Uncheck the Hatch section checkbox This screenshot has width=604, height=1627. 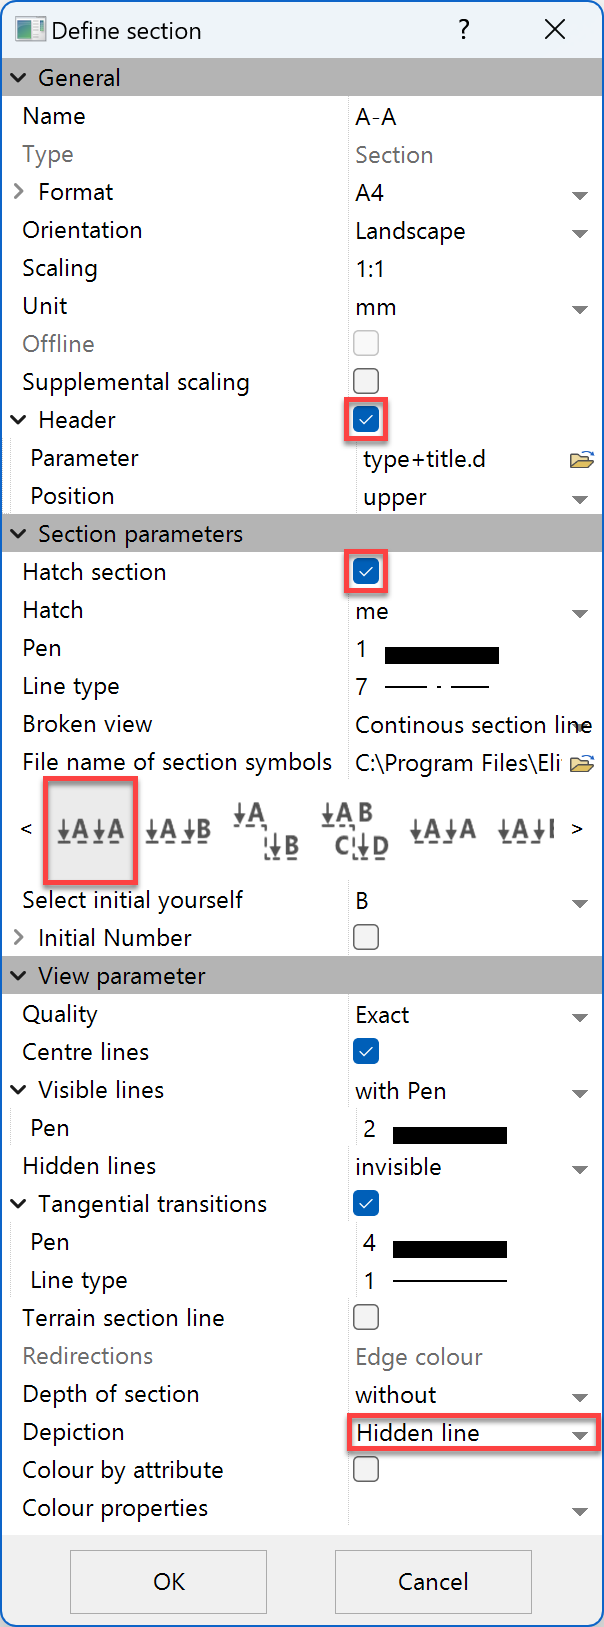coord(366,571)
